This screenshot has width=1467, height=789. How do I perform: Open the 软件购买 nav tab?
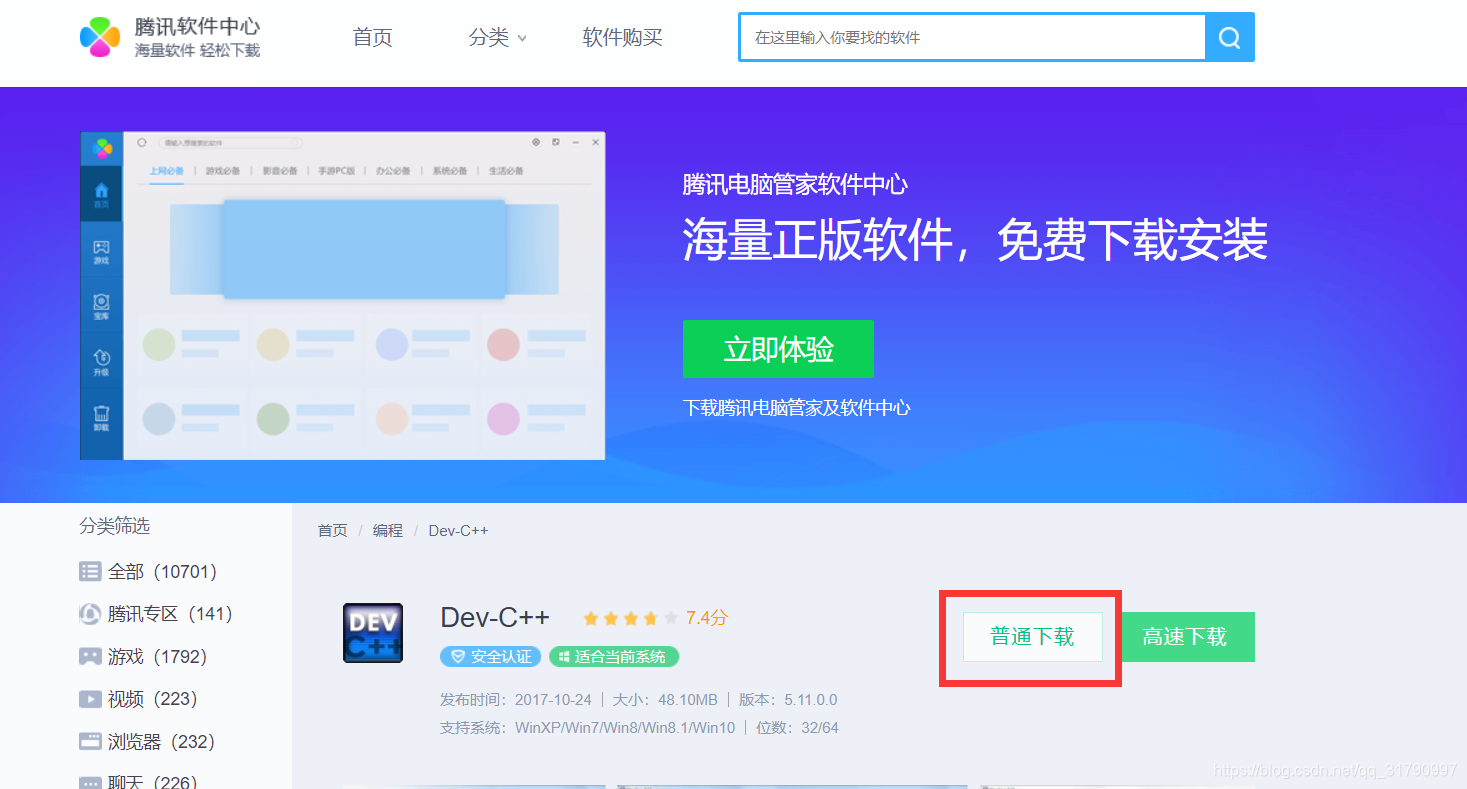pyautogui.click(x=623, y=37)
